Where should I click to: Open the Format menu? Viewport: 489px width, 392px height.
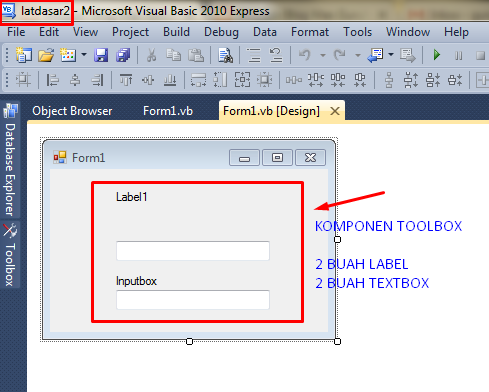click(310, 32)
